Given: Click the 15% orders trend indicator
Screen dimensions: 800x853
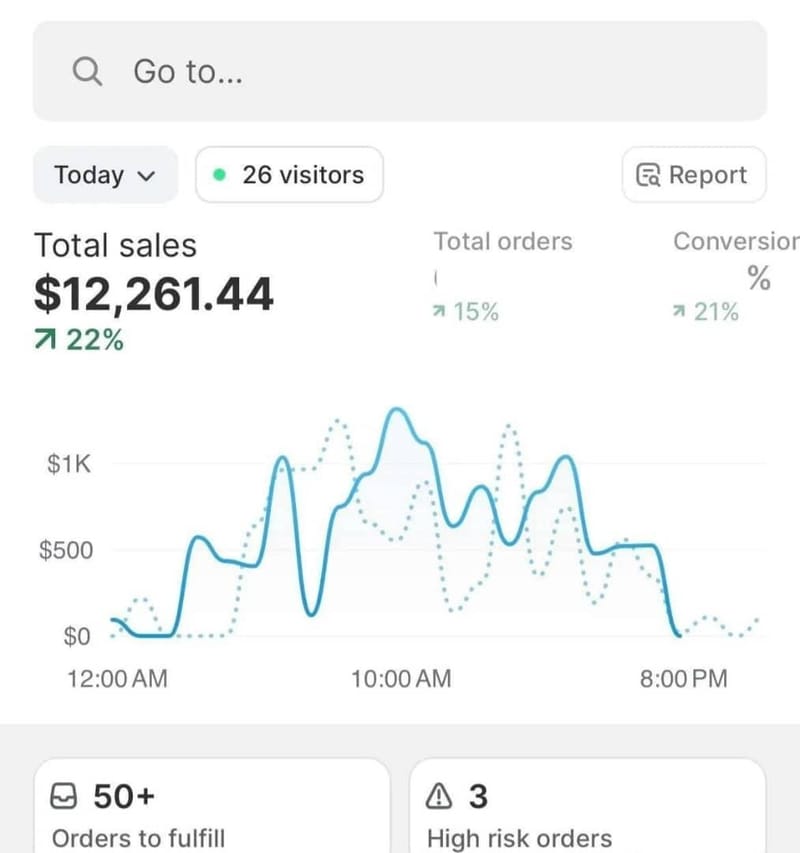Looking at the screenshot, I should tap(465, 312).
